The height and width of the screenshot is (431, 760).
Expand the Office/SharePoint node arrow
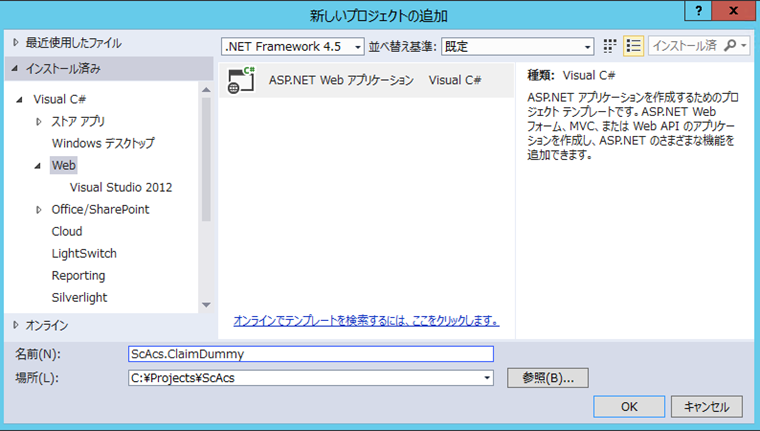(x=39, y=209)
